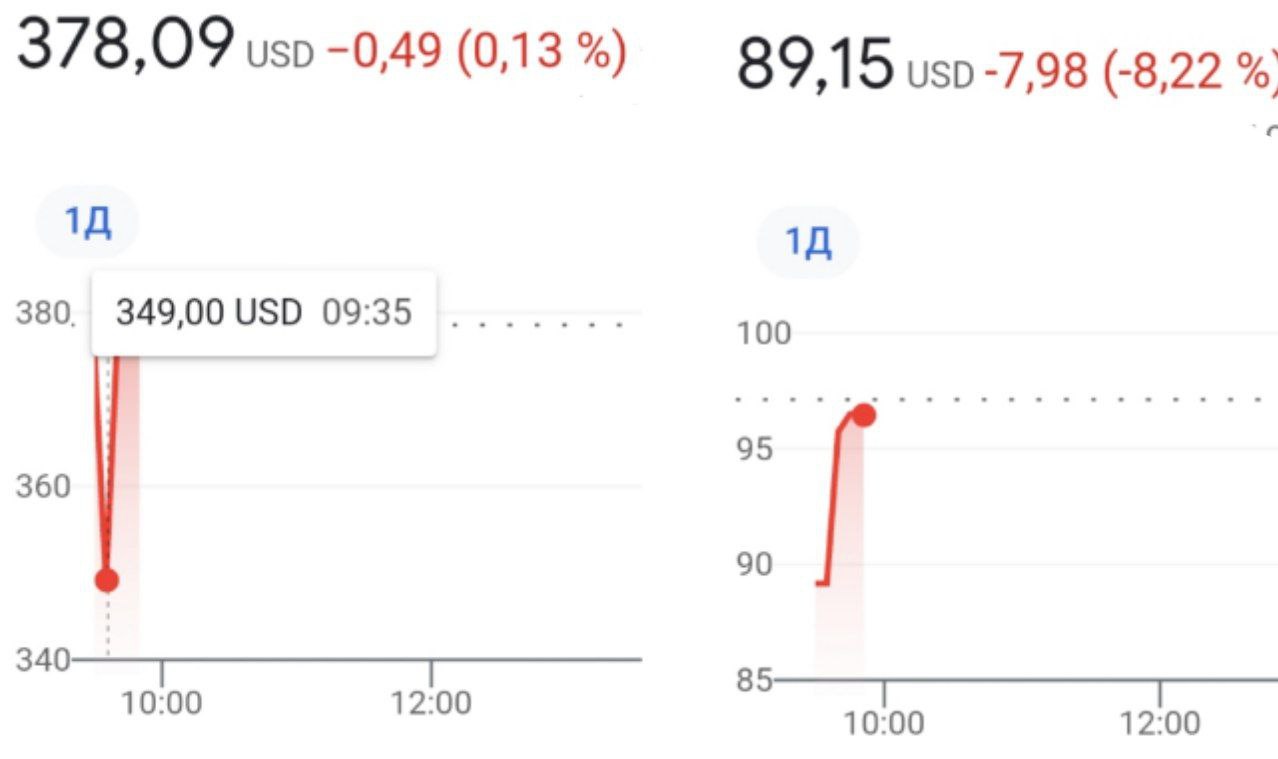Select the 1Д tab on the 89,15 chart

pyautogui.click(x=808, y=244)
